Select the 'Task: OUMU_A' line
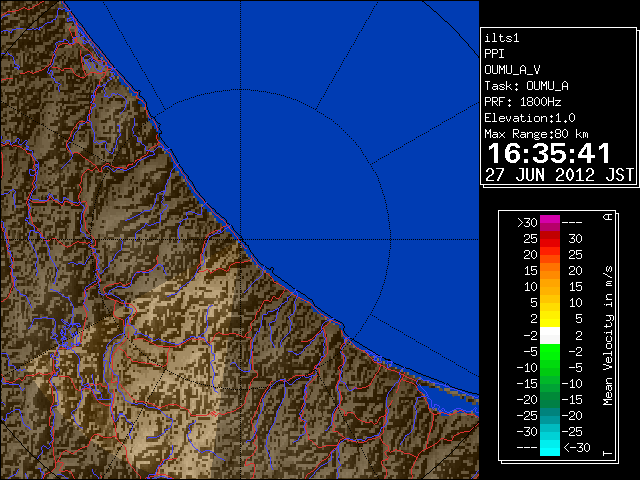This screenshot has width=640, height=480. (x=527, y=86)
